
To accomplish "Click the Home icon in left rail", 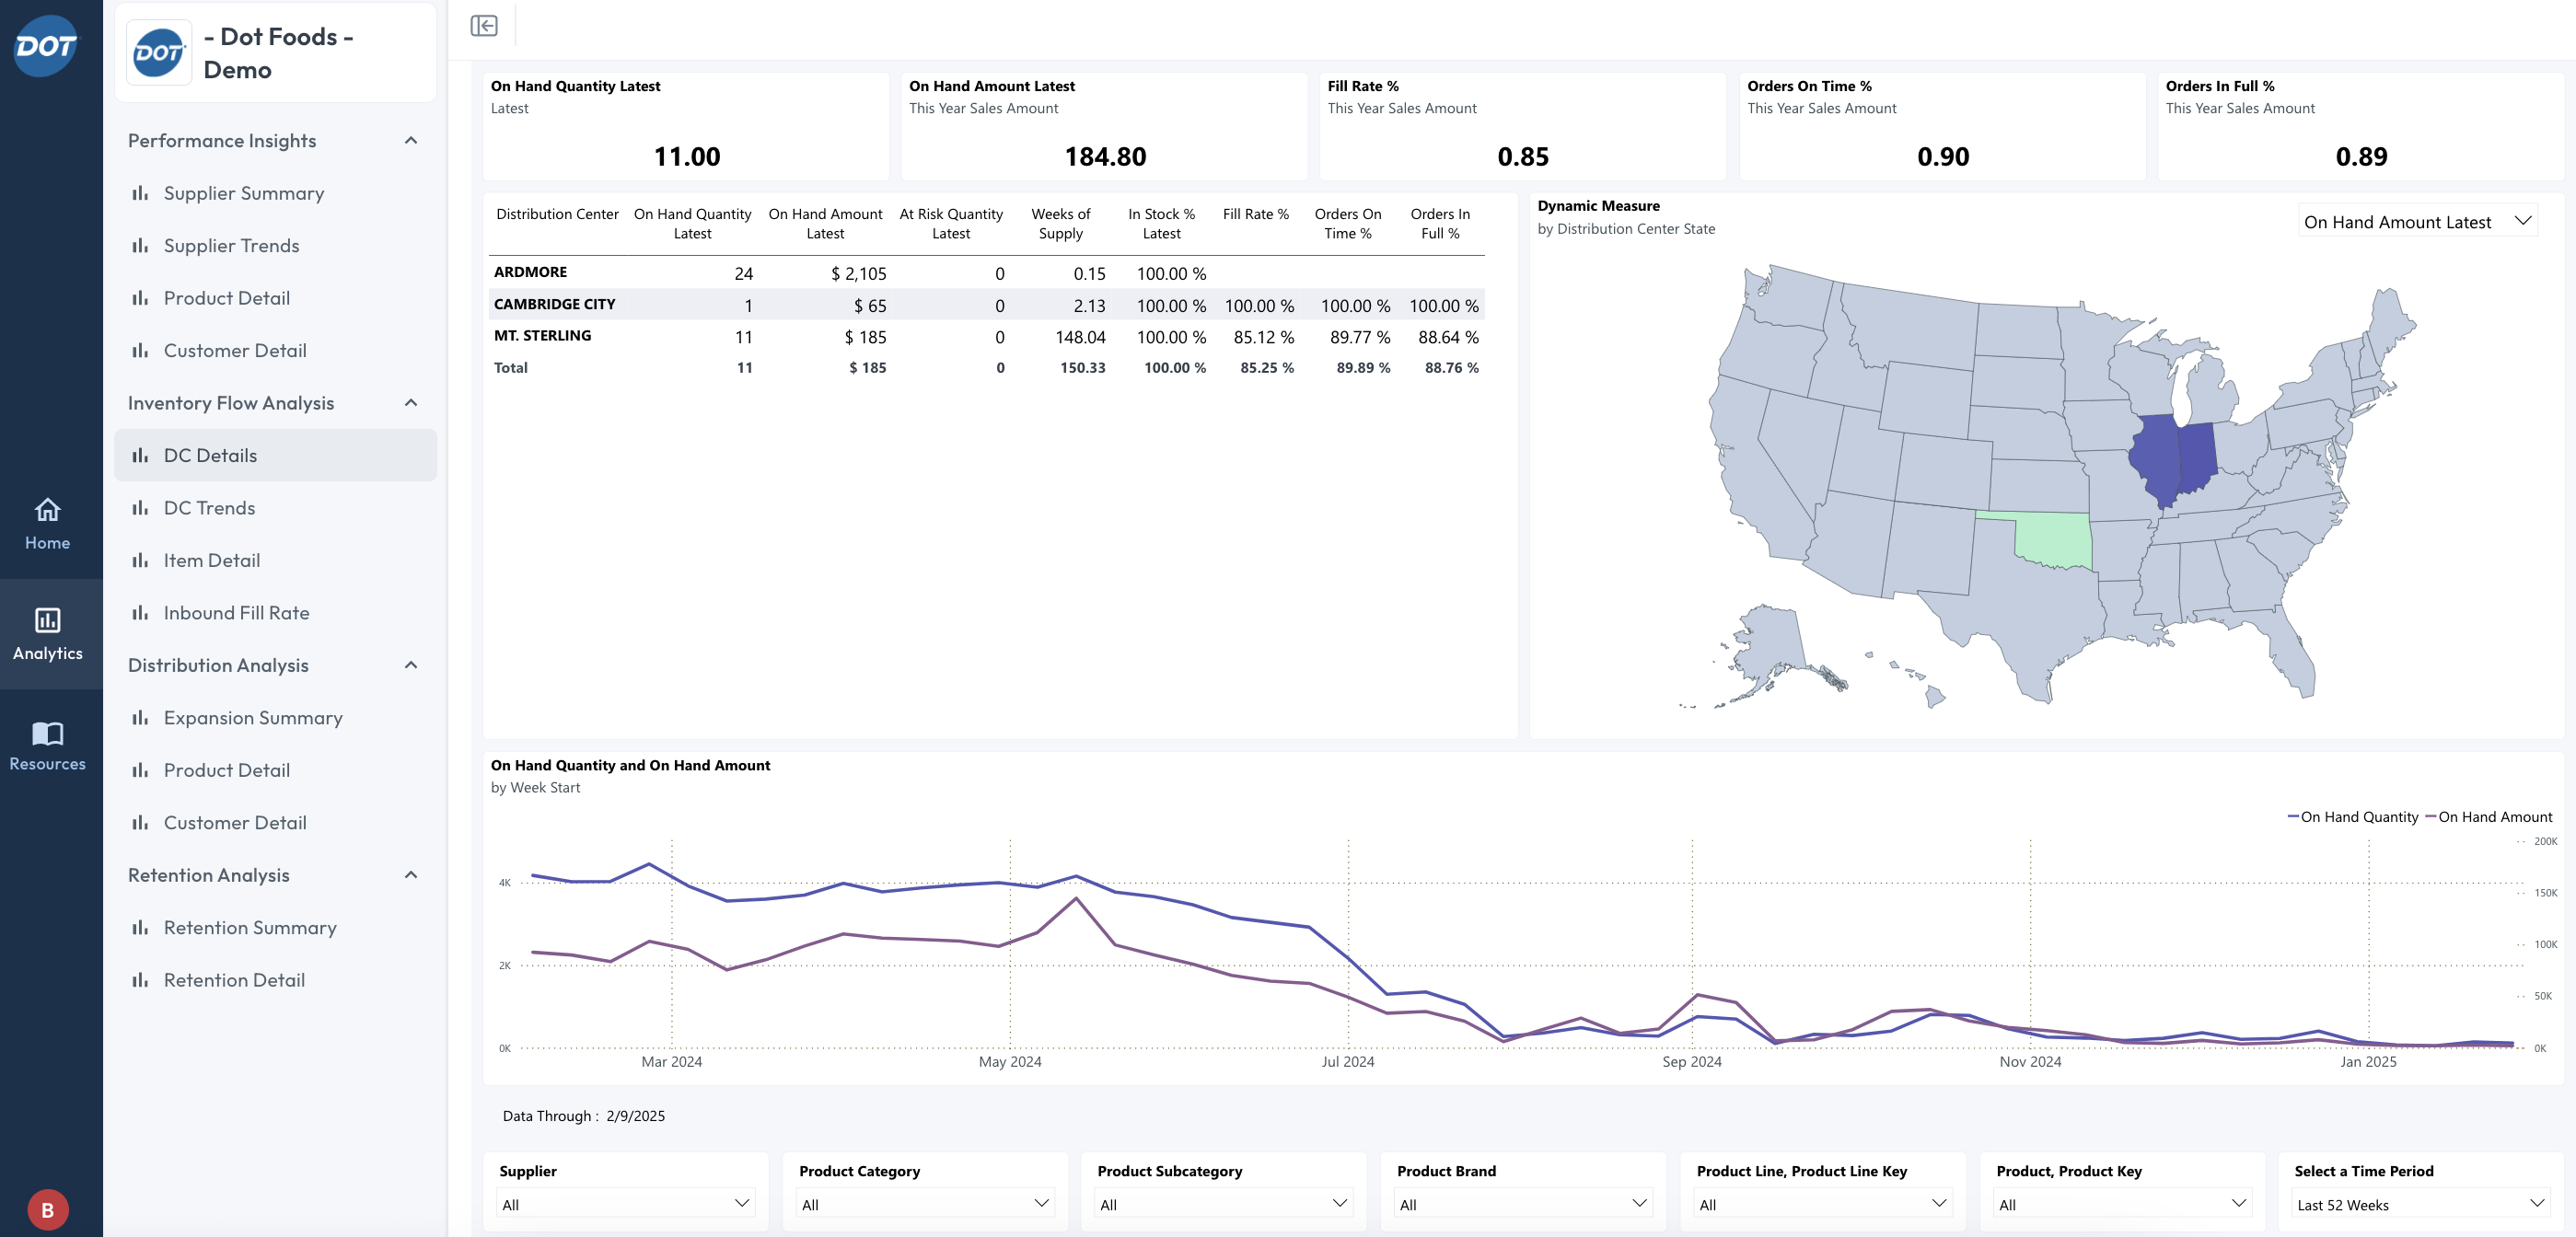I will [47, 511].
